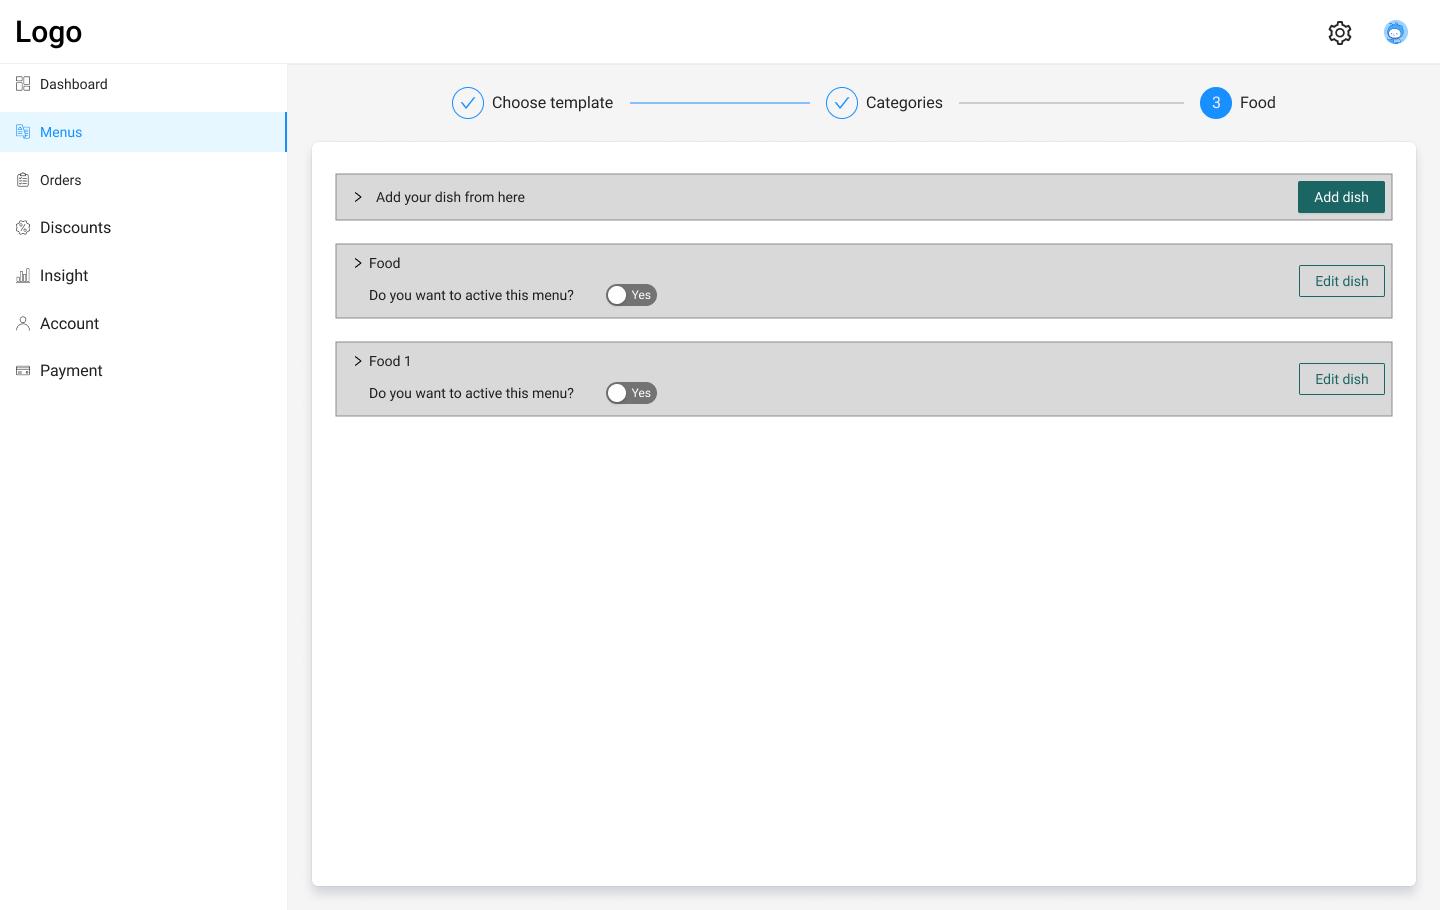Toggle the Food 1 menu active switch
This screenshot has width=1440, height=910.
tap(631, 393)
